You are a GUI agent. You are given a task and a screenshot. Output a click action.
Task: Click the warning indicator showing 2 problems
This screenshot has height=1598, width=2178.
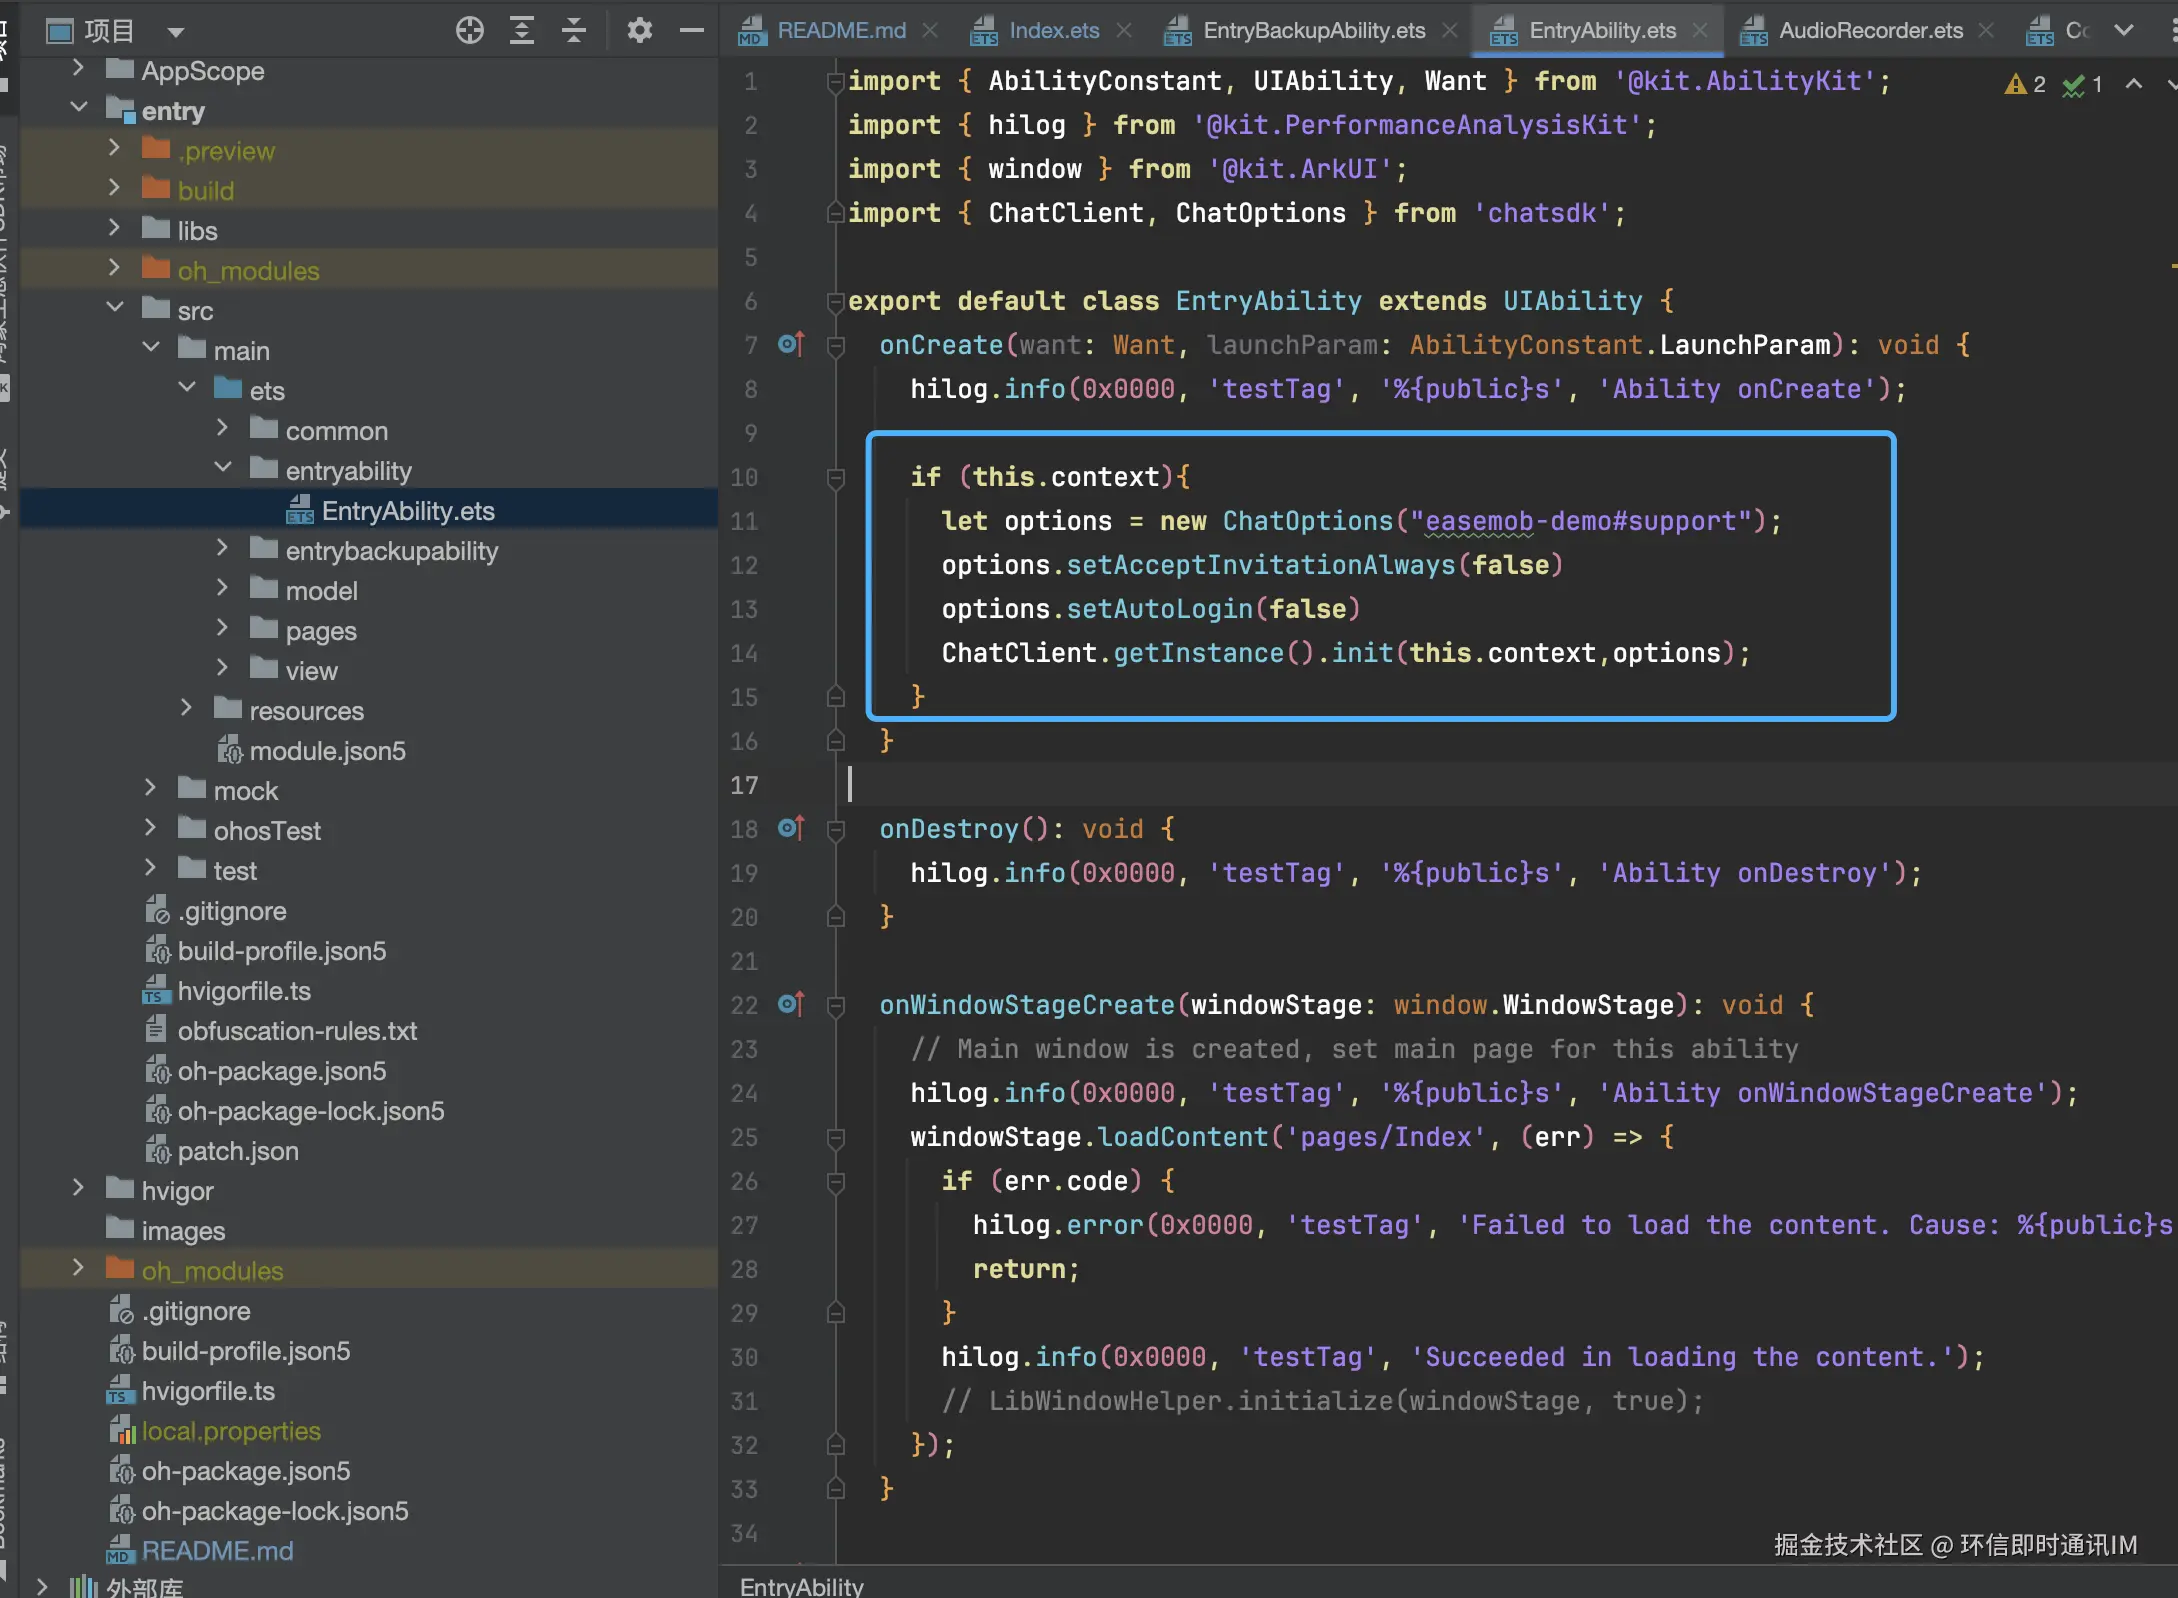[2024, 85]
